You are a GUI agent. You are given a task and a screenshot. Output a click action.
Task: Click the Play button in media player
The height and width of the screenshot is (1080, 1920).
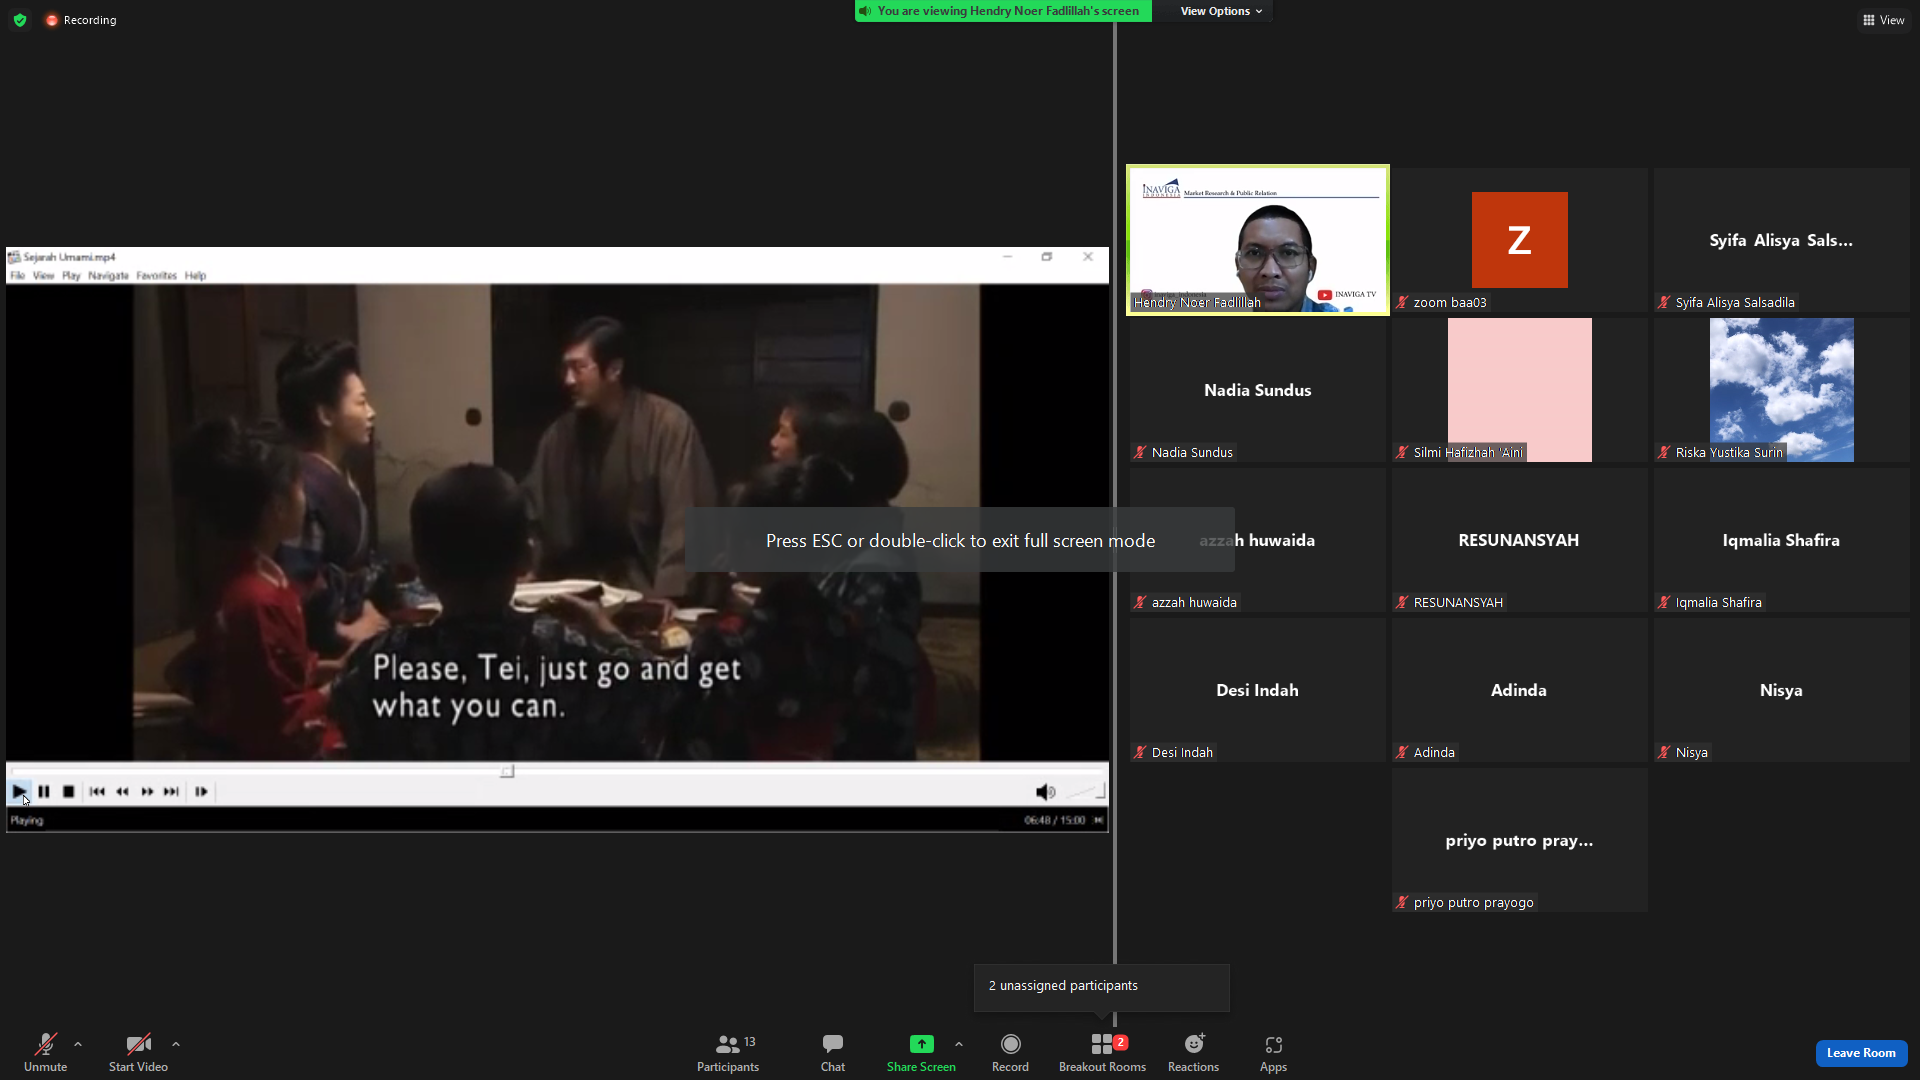(x=20, y=791)
